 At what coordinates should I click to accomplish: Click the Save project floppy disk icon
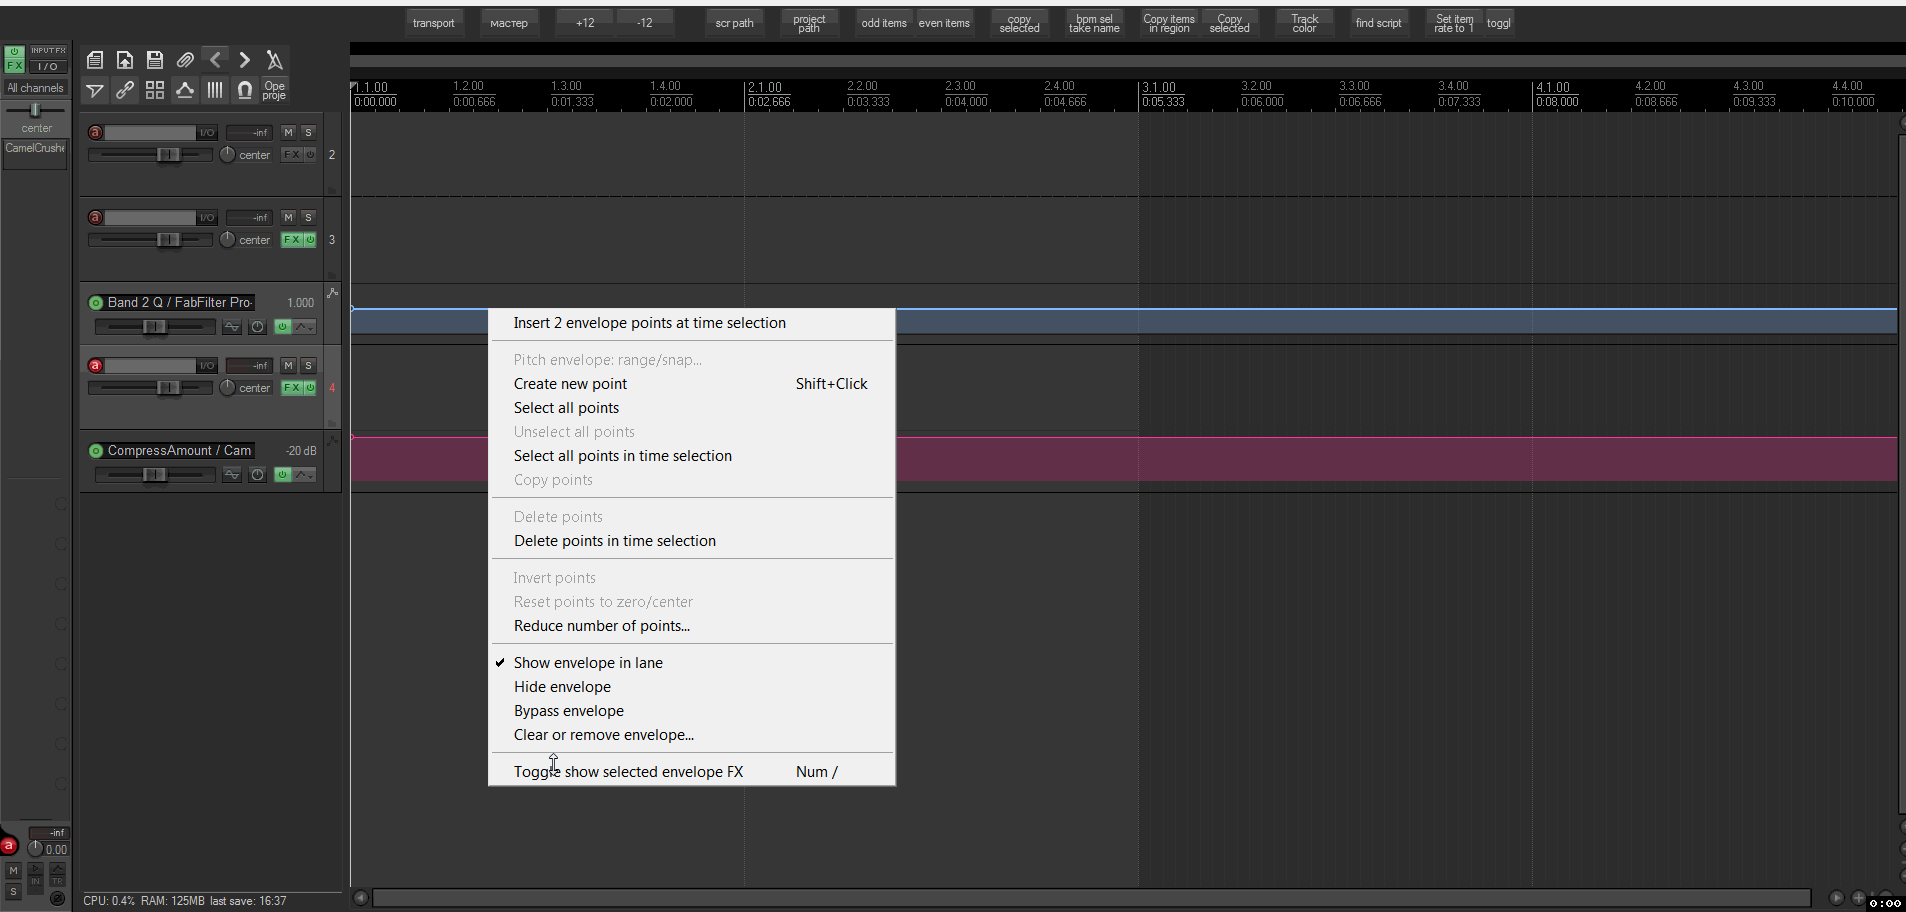[154, 60]
